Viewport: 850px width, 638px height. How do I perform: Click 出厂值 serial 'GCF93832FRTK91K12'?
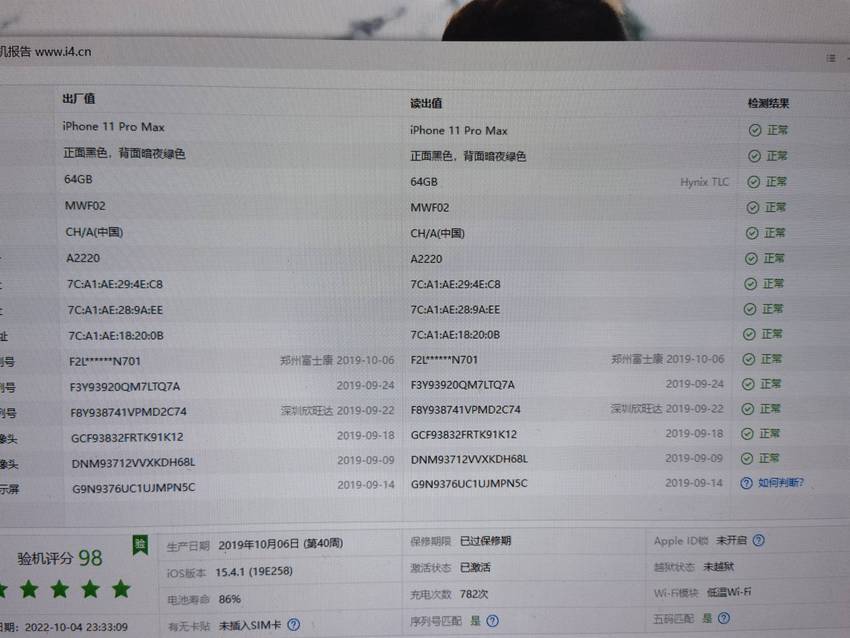point(127,437)
